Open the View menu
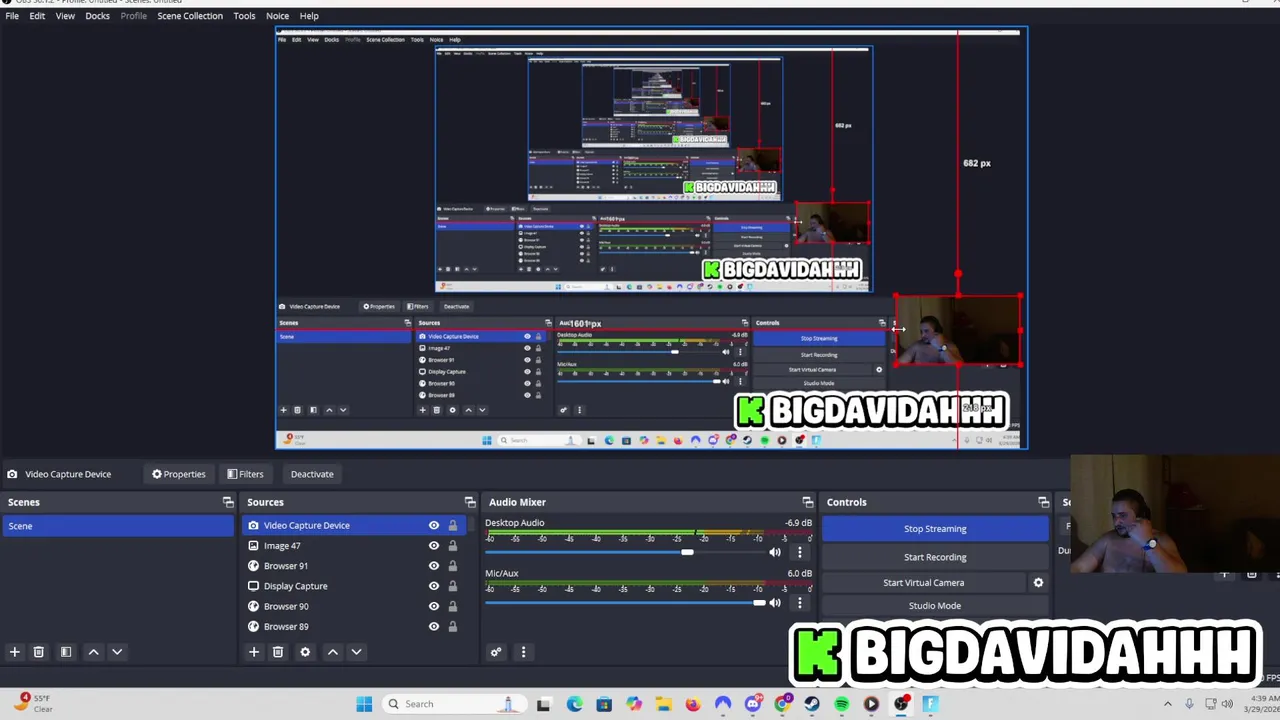 point(65,16)
